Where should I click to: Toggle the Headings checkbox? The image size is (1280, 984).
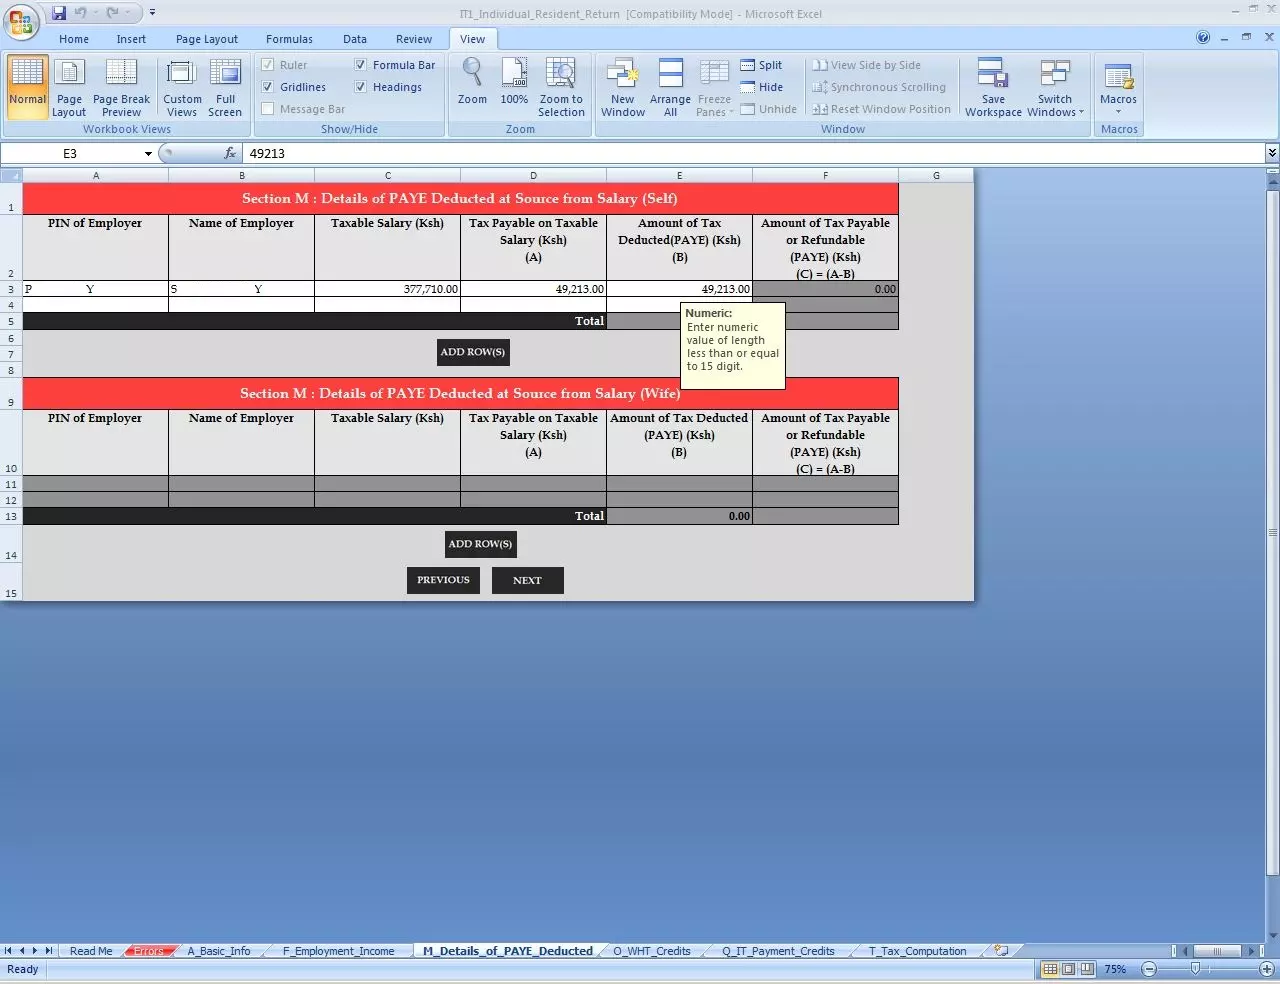[361, 87]
